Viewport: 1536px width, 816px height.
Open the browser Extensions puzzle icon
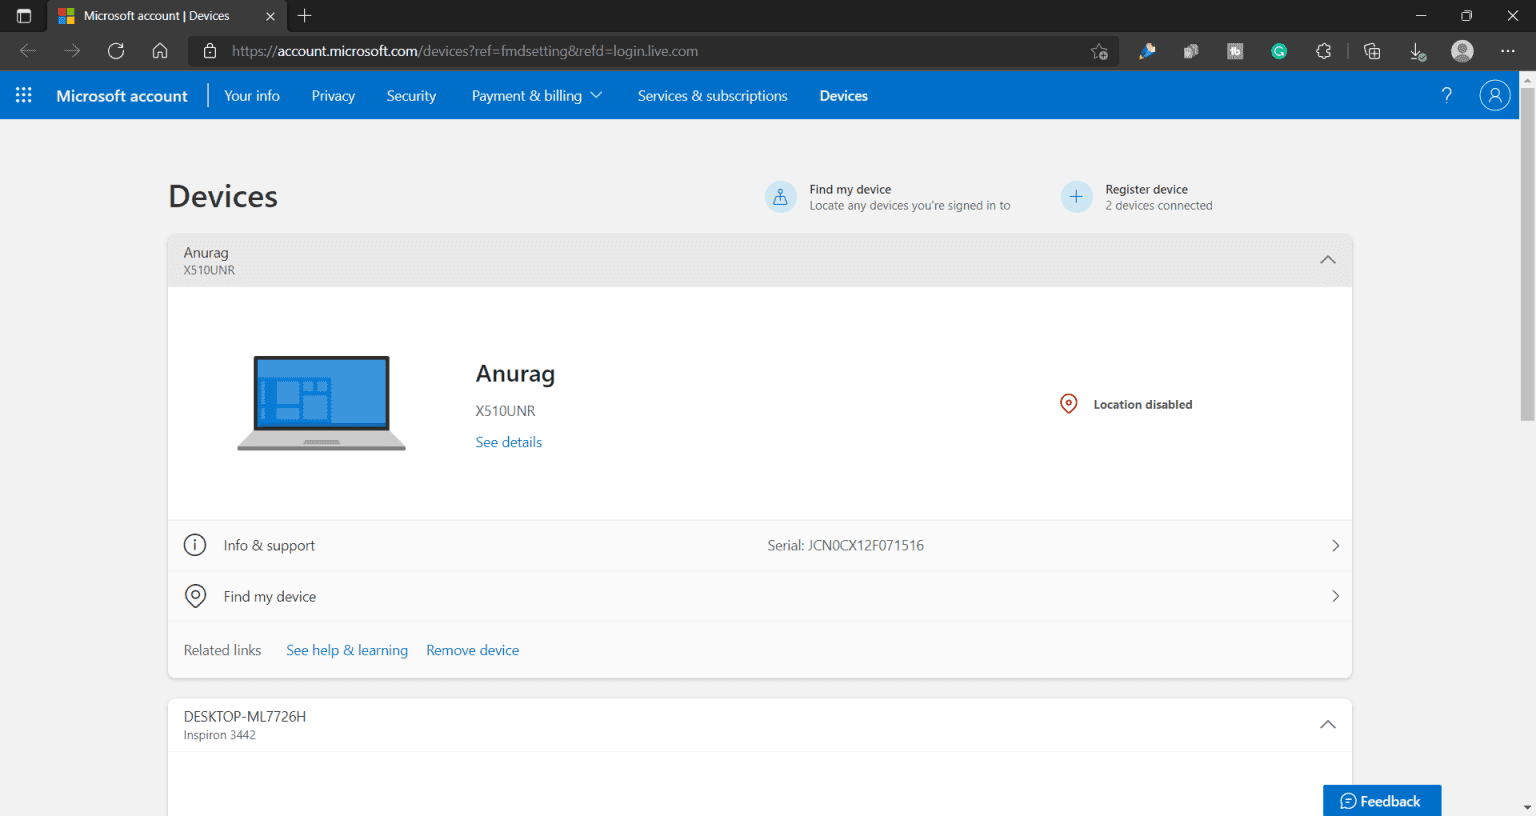(1323, 51)
